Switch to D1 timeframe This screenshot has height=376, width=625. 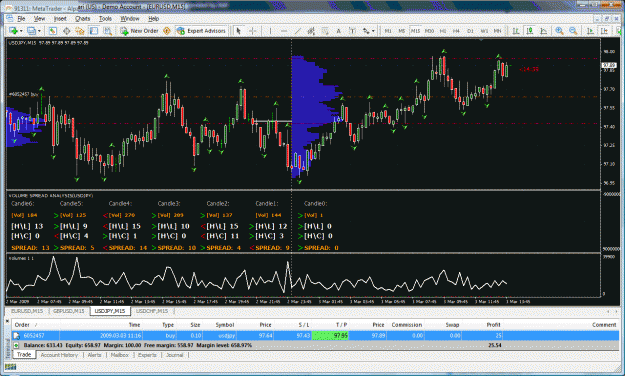(x=470, y=31)
